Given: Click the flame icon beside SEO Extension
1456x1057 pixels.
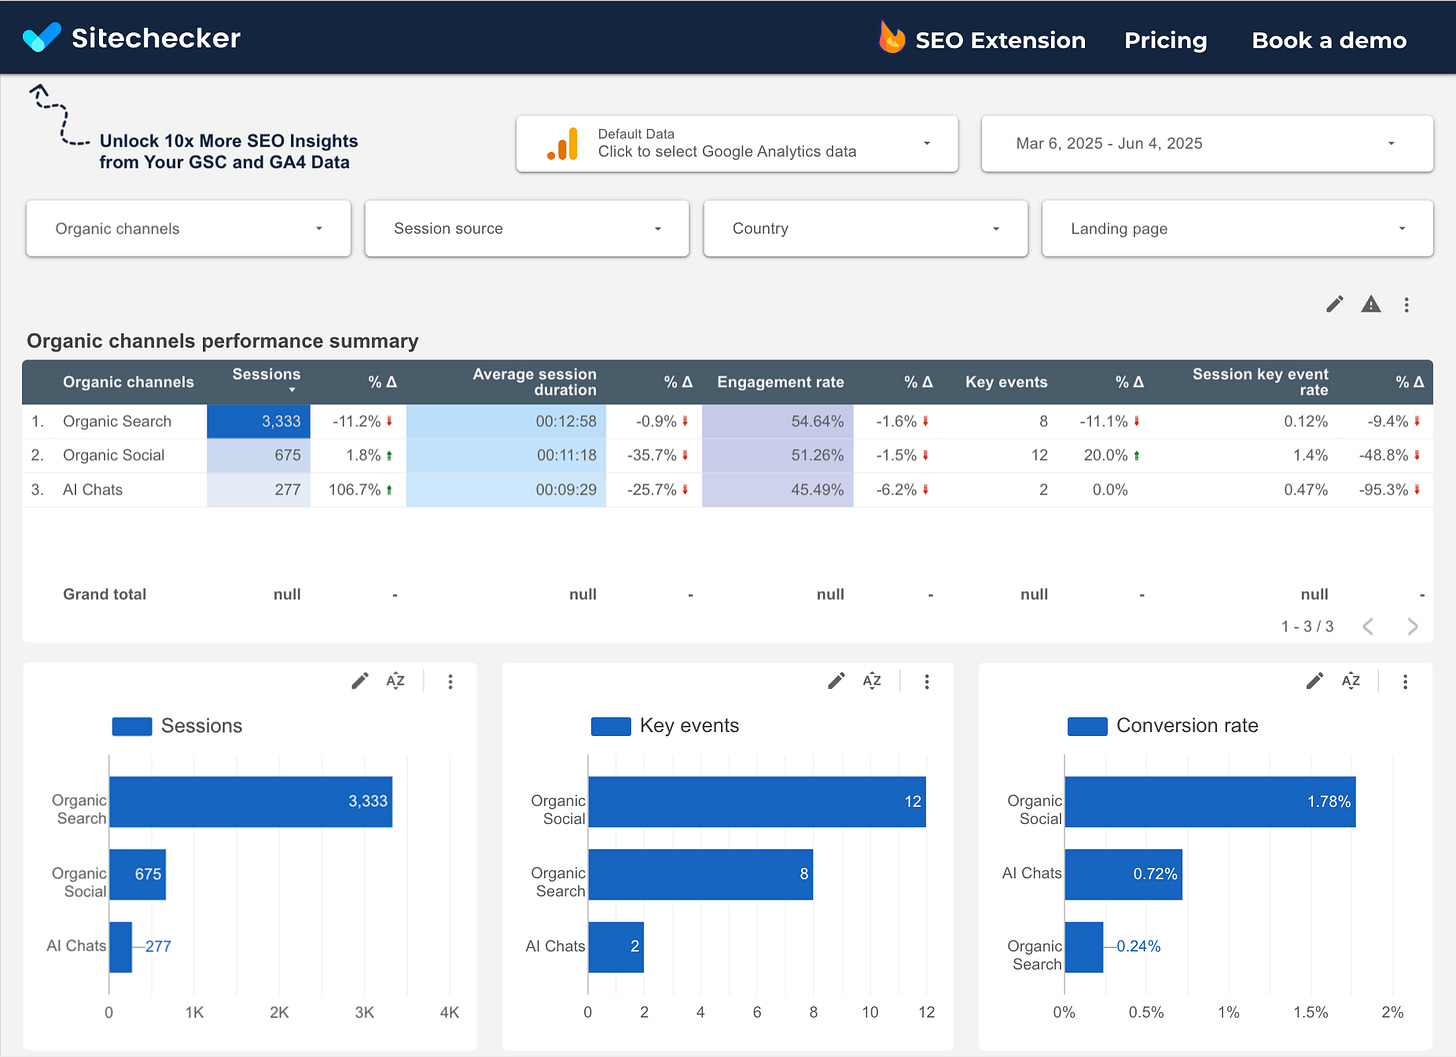Looking at the screenshot, I should [x=891, y=38].
